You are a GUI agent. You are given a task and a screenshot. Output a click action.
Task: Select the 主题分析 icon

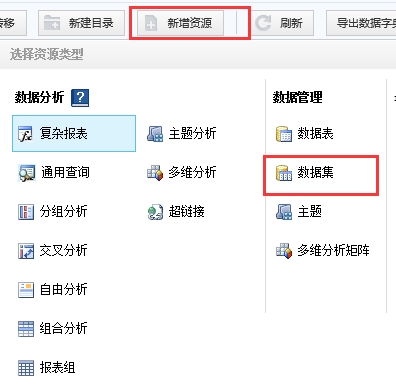[155, 134]
